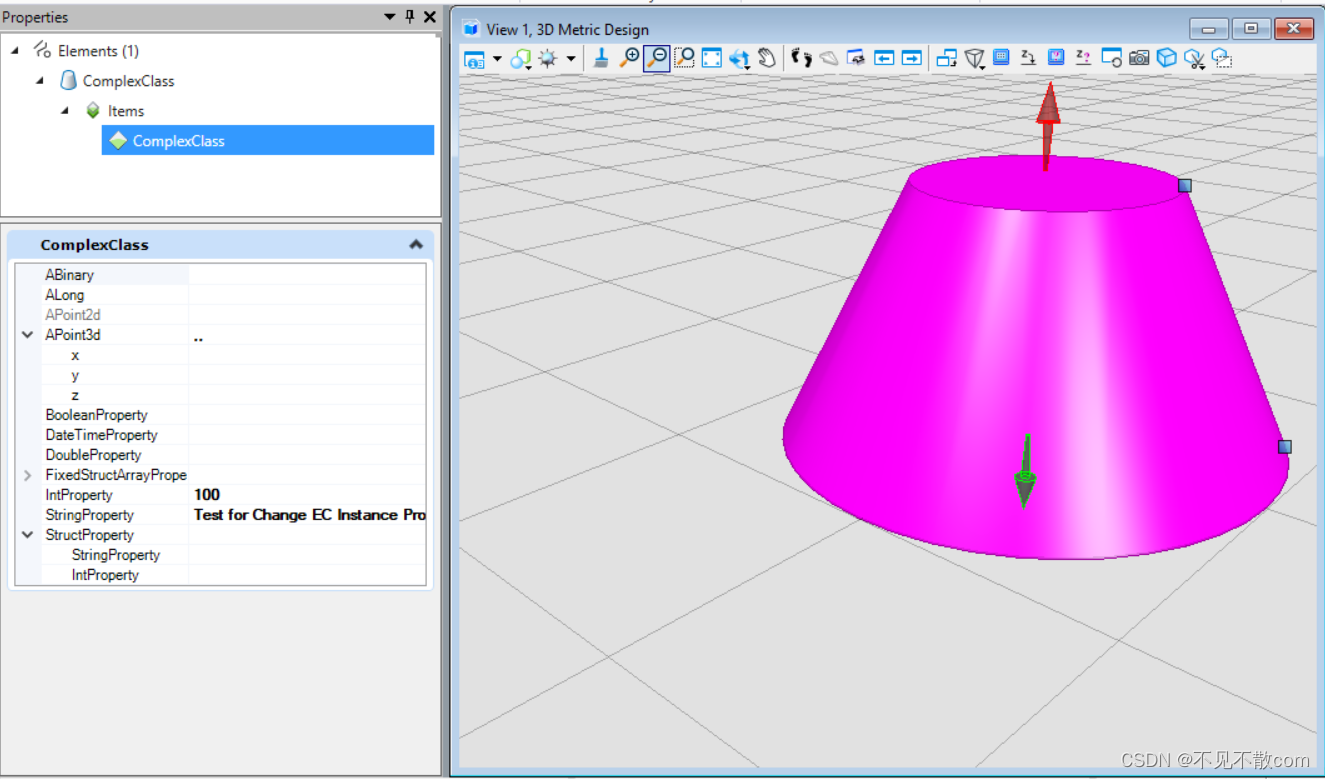
Task: Click the Show Active Depth icon
Action: [1083, 58]
